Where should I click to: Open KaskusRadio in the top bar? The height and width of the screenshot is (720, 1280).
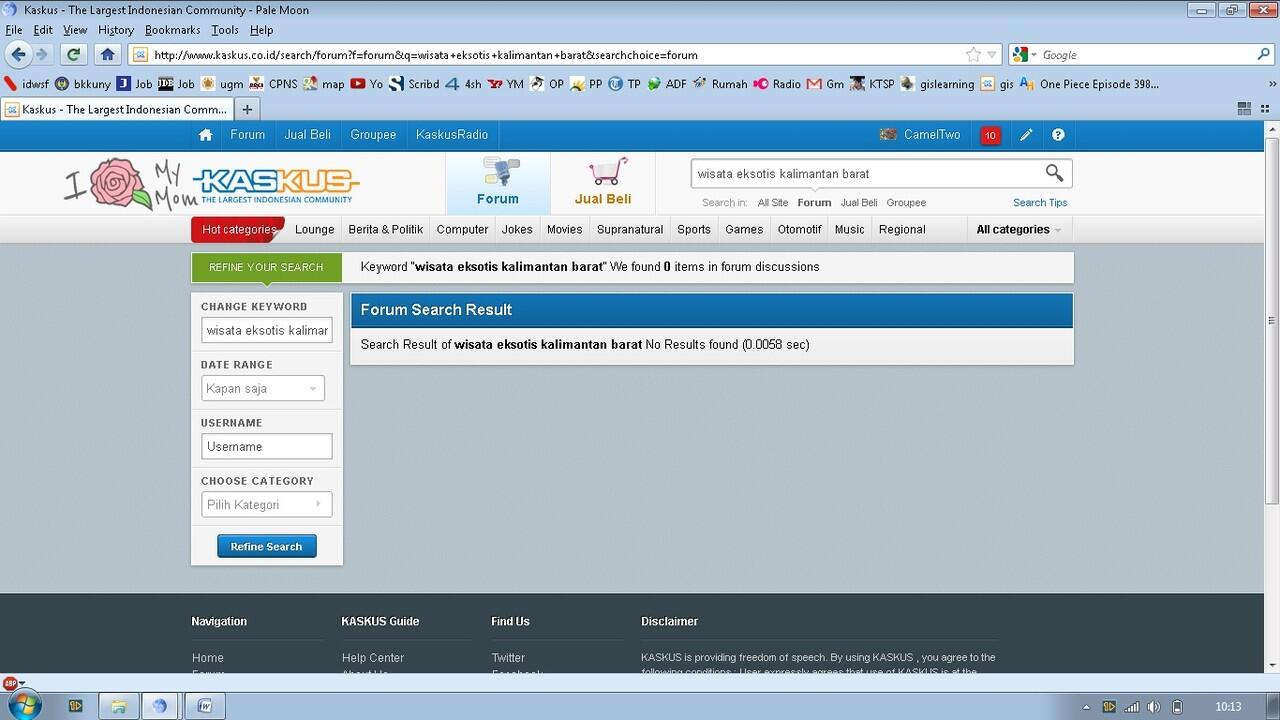pyautogui.click(x=452, y=135)
